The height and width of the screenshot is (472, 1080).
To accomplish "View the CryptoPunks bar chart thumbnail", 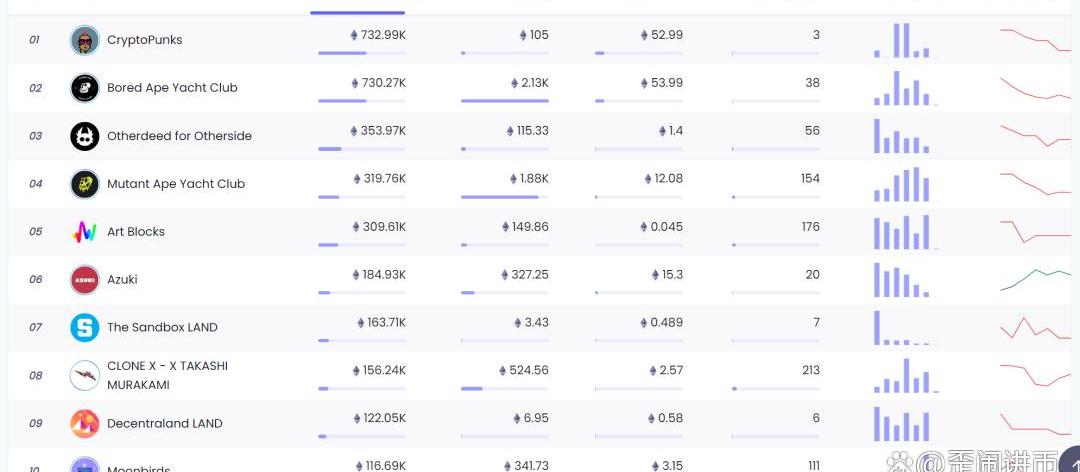I will tap(902, 40).
